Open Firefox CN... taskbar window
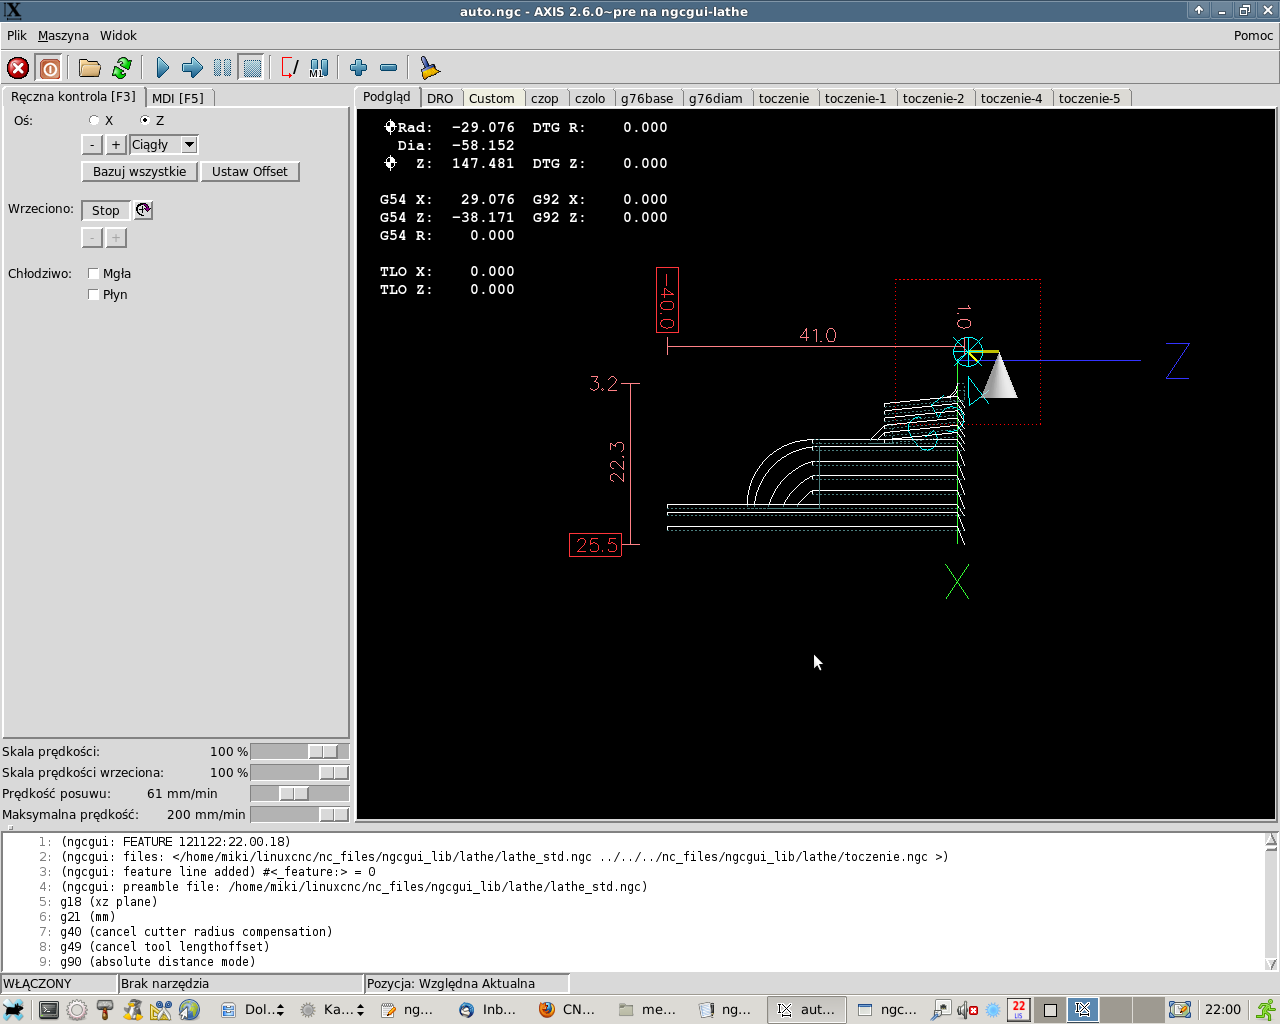Screen dimensions: 1280x1024 (567, 1010)
